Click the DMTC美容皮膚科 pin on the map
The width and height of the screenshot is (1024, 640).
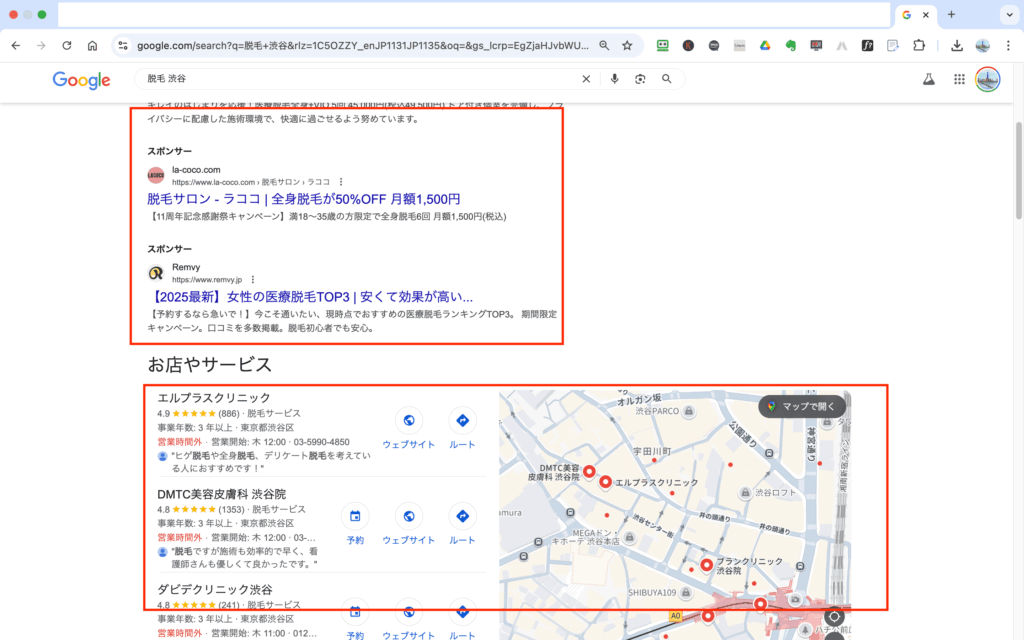click(x=589, y=471)
